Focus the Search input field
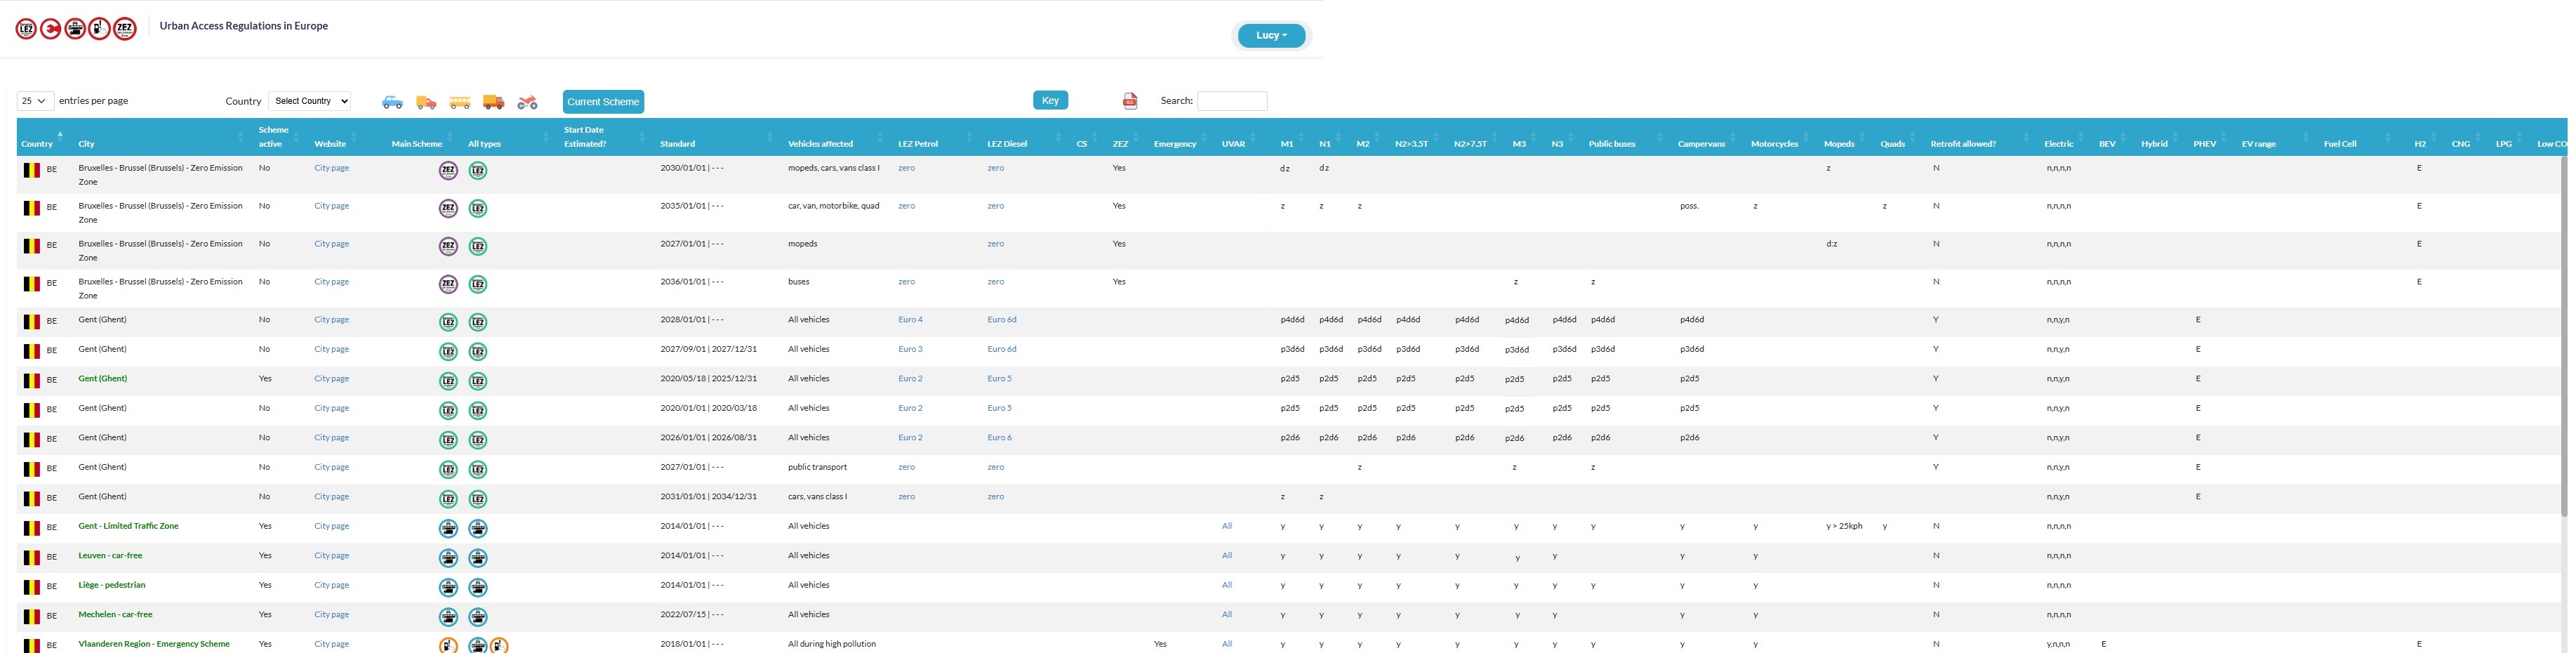Screen dimensions: 2576x653 [1232, 101]
